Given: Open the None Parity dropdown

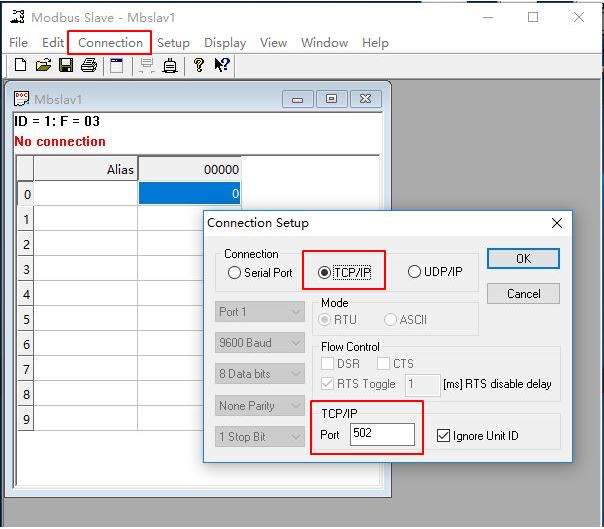Looking at the screenshot, I should (x=260, y=405).
